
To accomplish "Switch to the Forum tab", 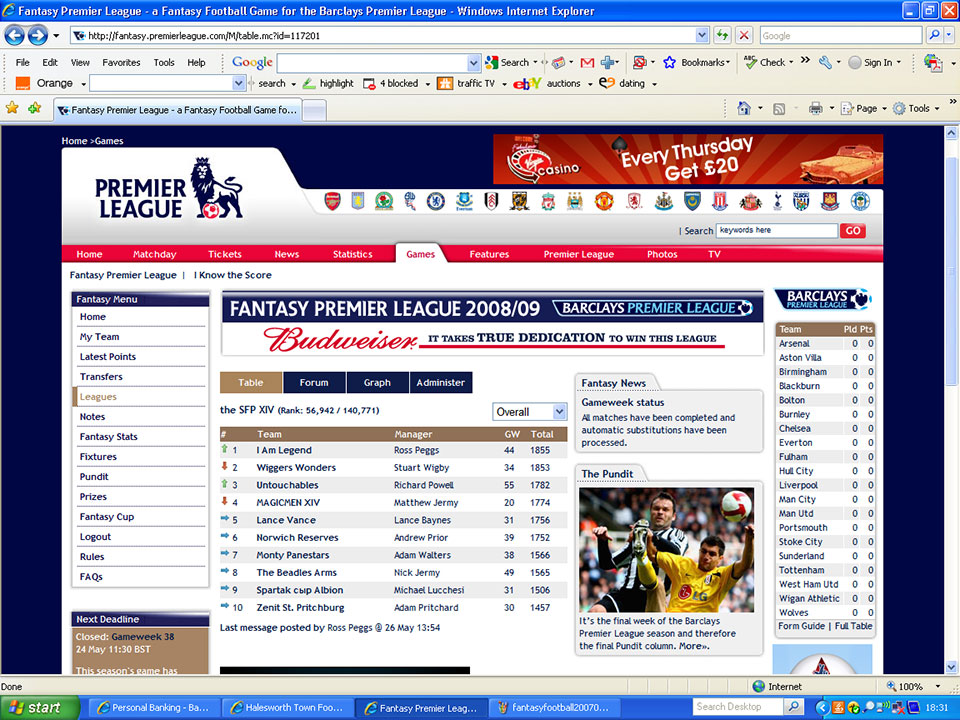I will 314,382.
